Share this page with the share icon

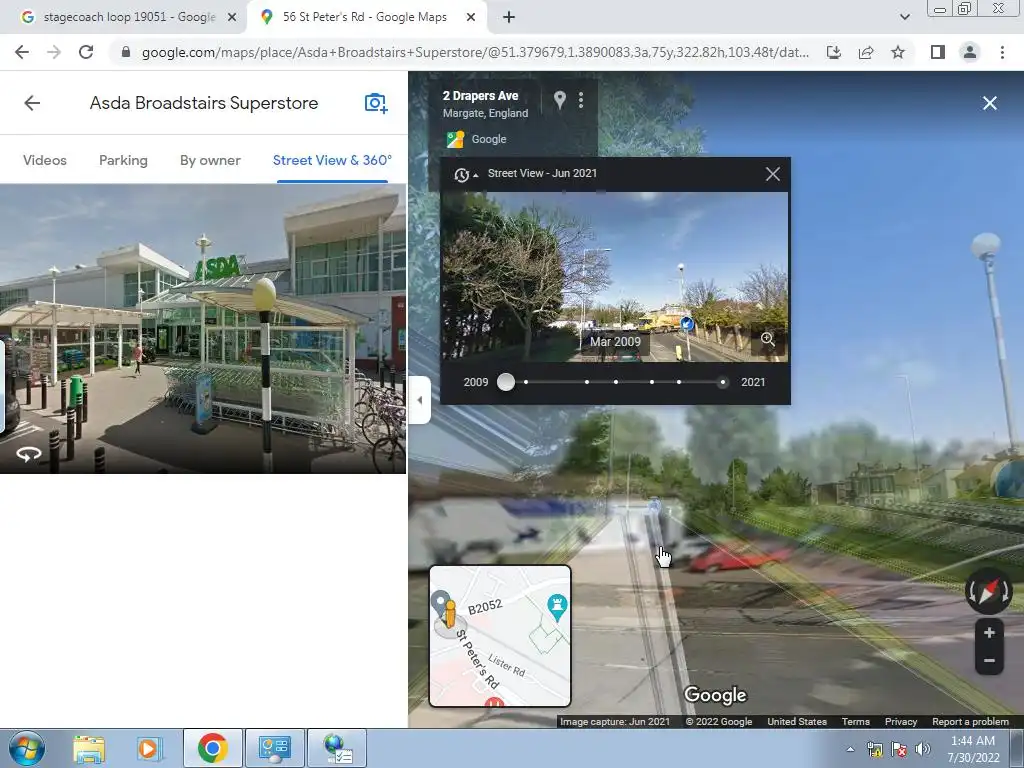(x=866, y=52)
